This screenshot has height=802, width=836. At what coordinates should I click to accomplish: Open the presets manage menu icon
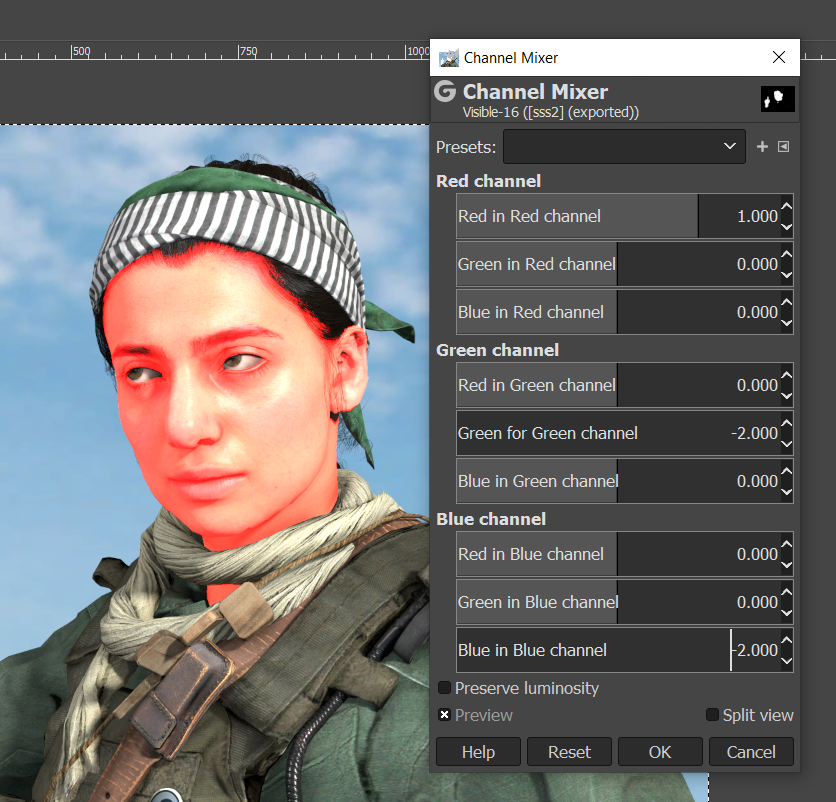pyautogui.click(x=783, y=147)
